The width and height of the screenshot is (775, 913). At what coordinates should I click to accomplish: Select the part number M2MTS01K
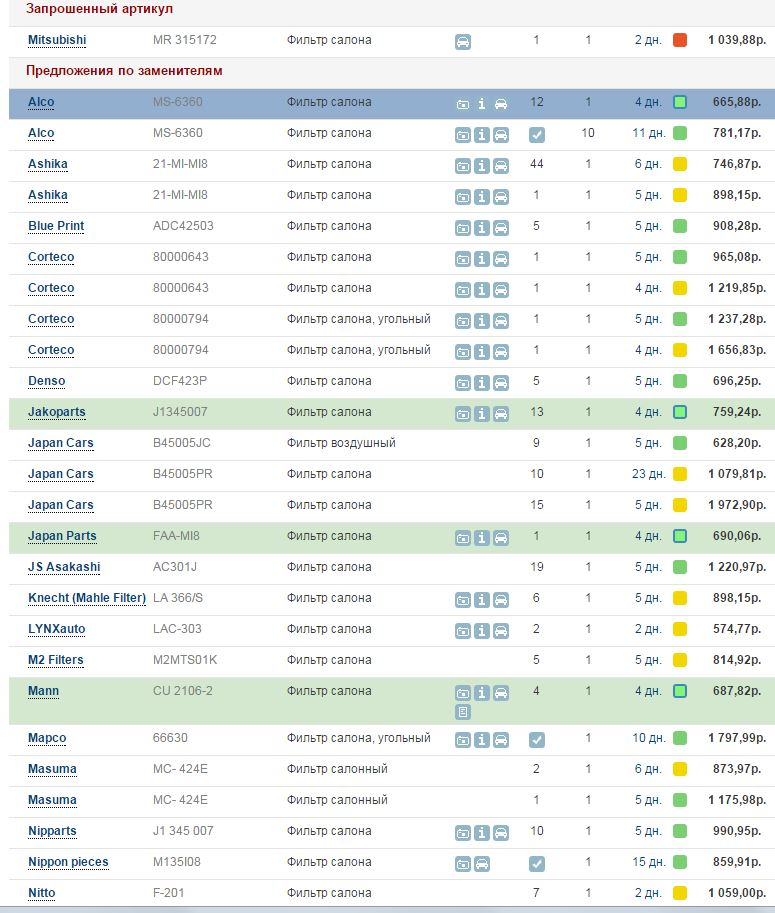pos(185,660)
